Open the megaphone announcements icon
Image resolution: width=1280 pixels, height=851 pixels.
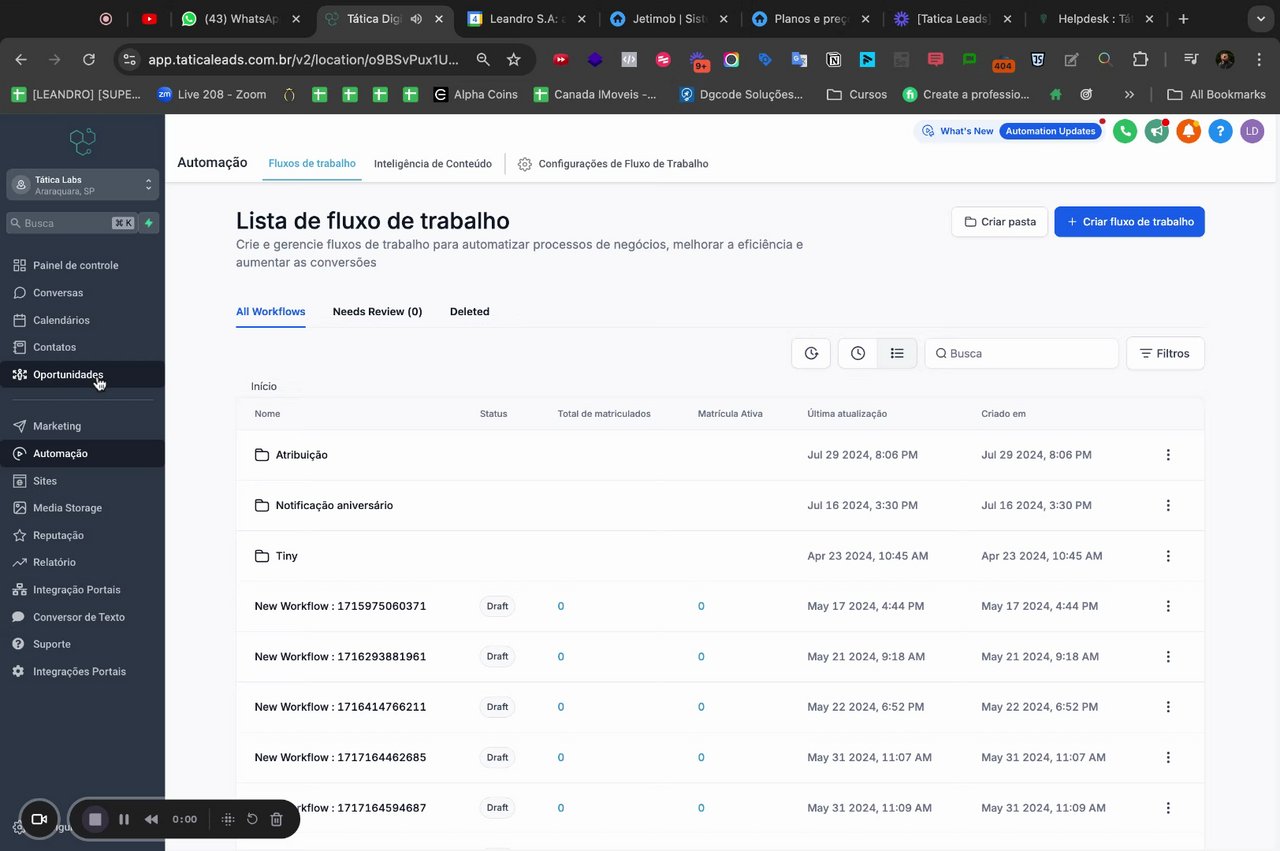1157,131
